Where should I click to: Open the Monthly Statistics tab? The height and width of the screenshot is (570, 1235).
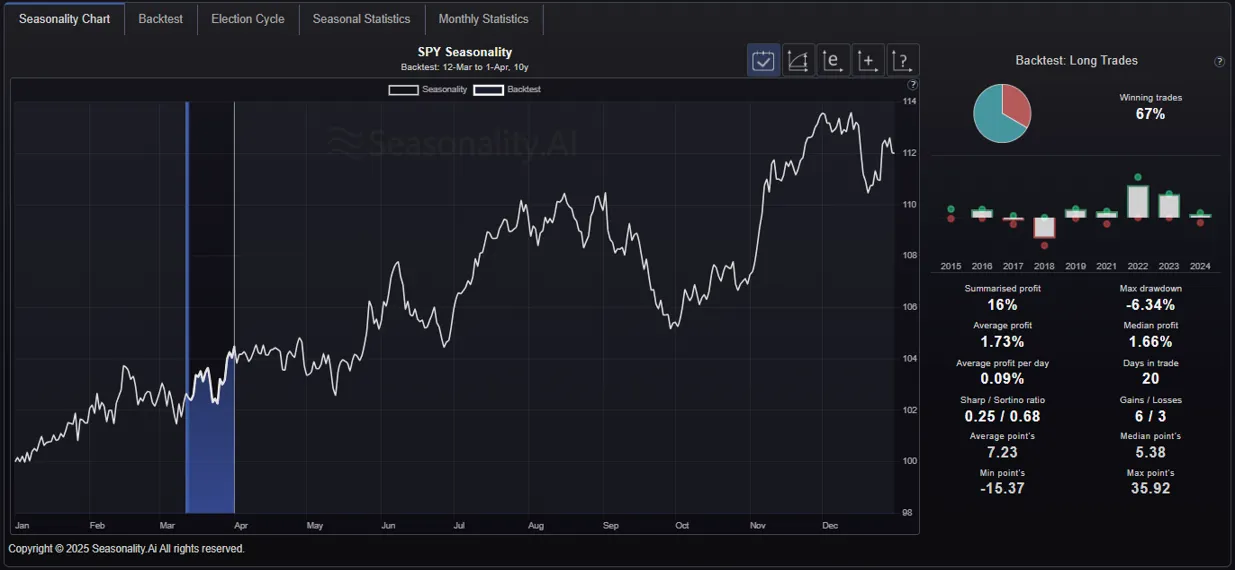click(484, 19)
